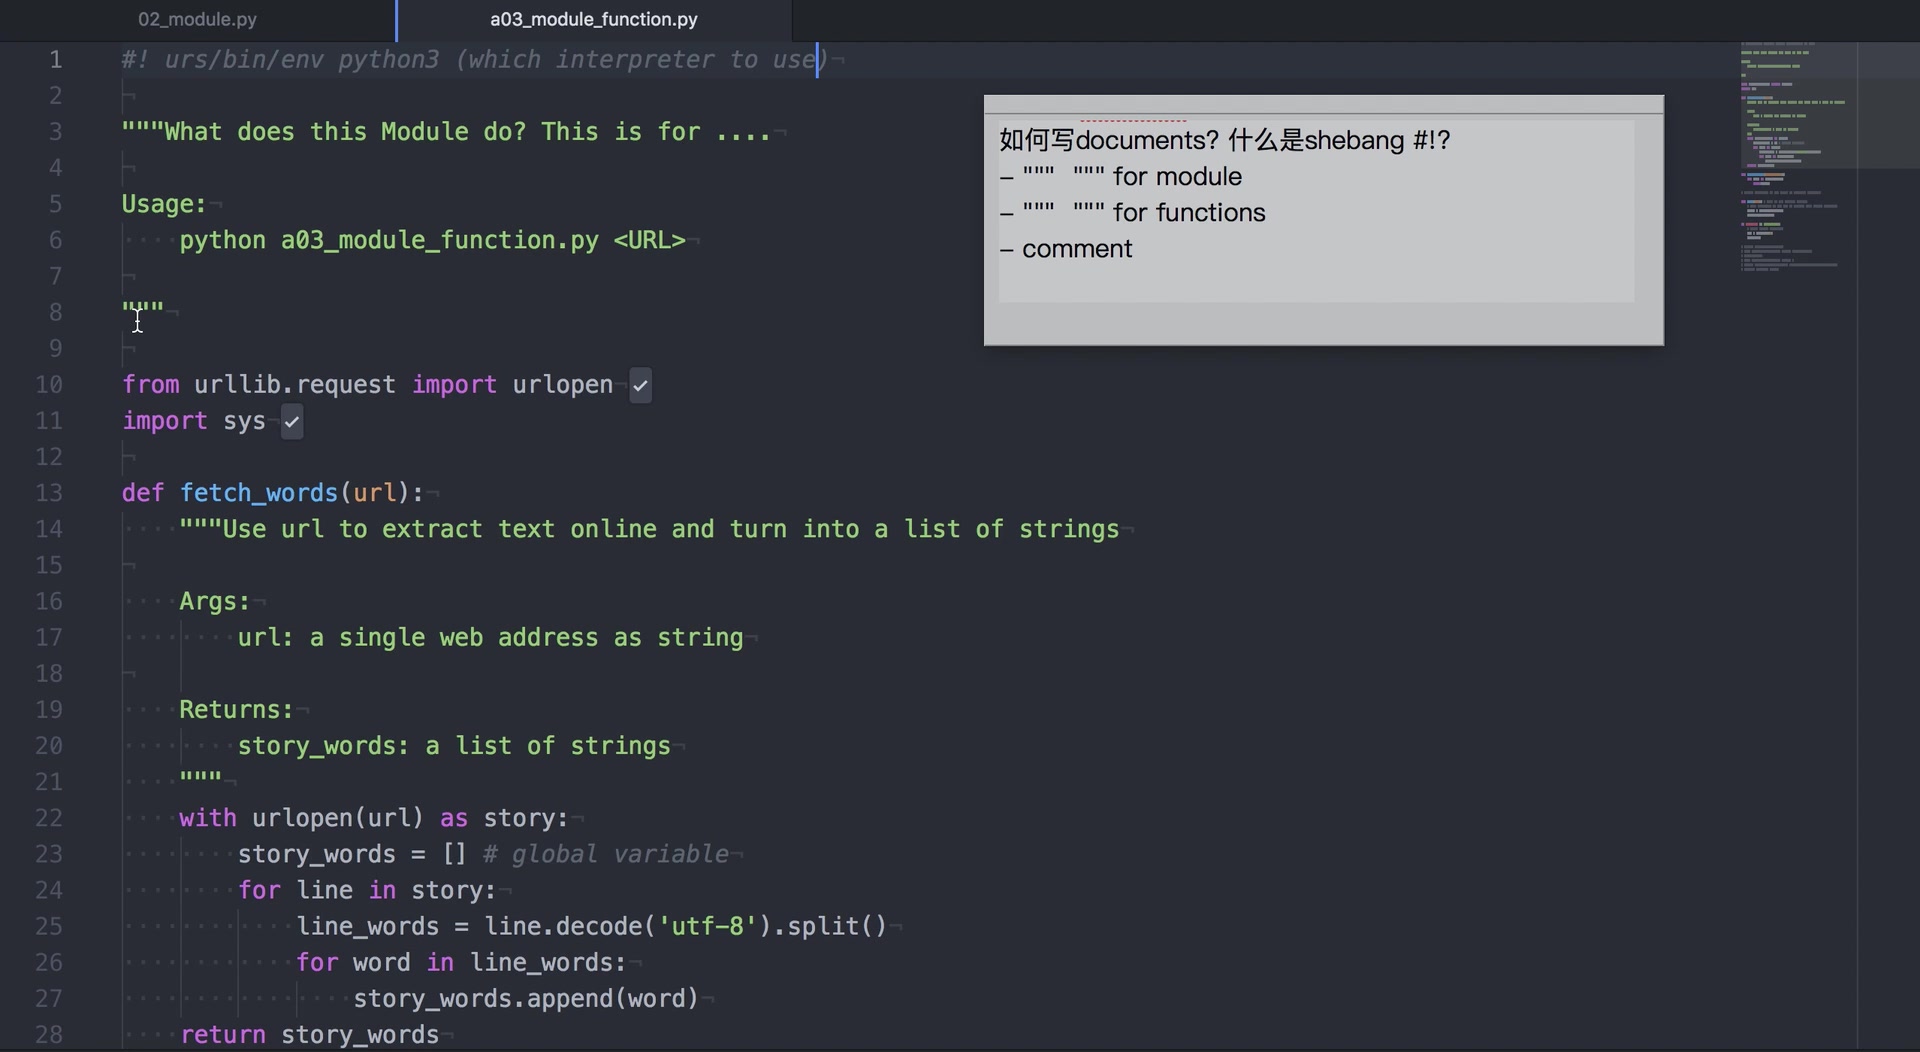
Task: Click line number 13 in the gutter
Action: pyautogui.click(x=49, y=493)
